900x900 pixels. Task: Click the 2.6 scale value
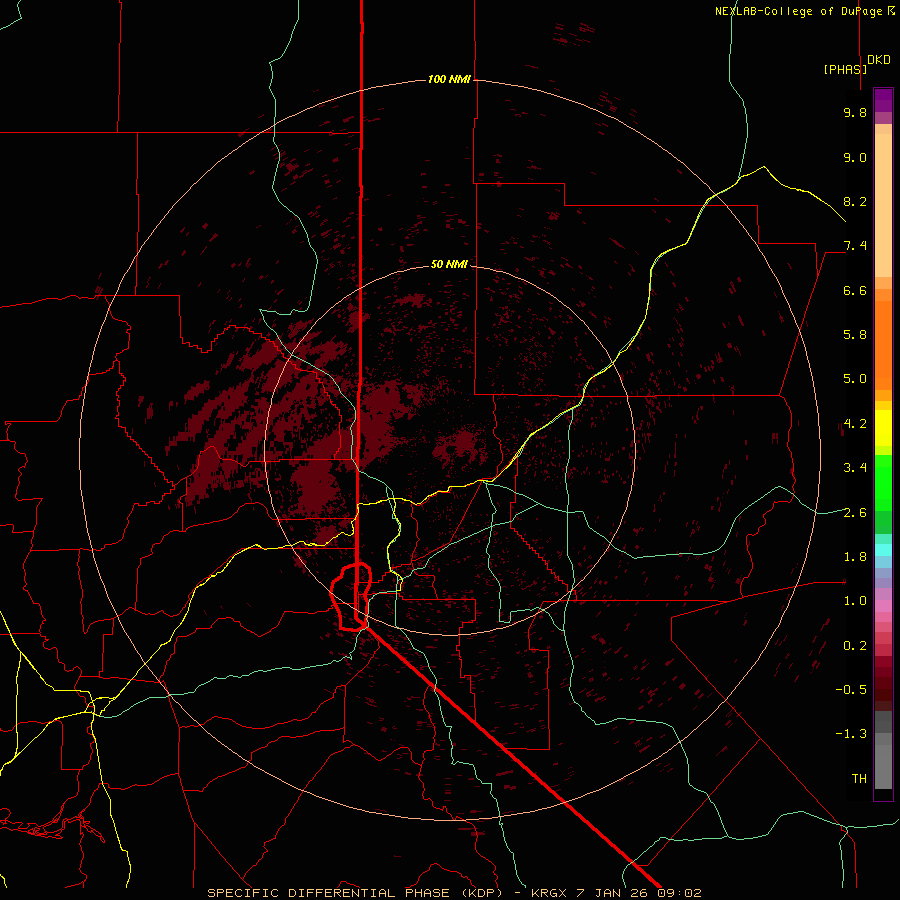[855, 512]
